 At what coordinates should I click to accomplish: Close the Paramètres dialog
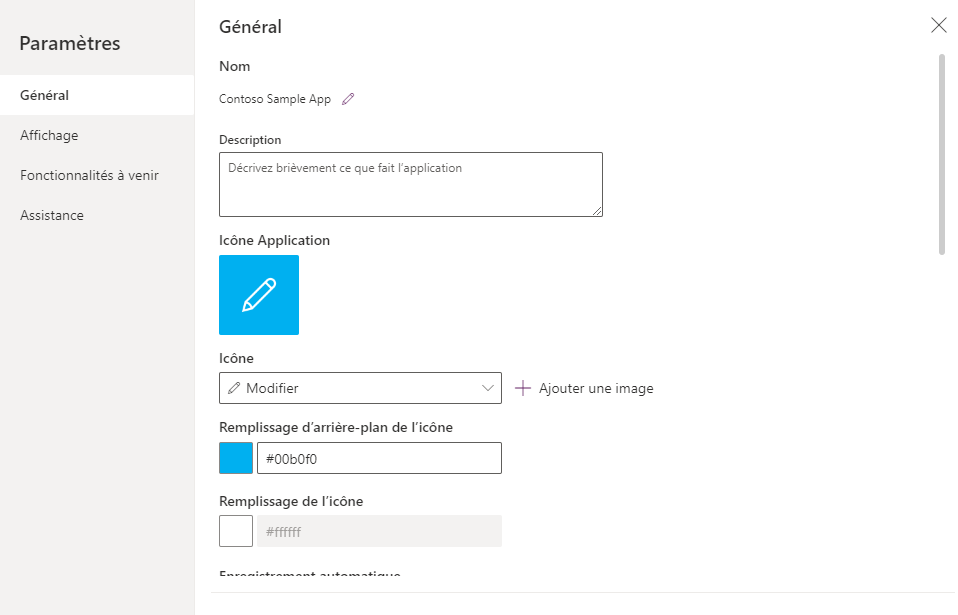pos(938,25)
